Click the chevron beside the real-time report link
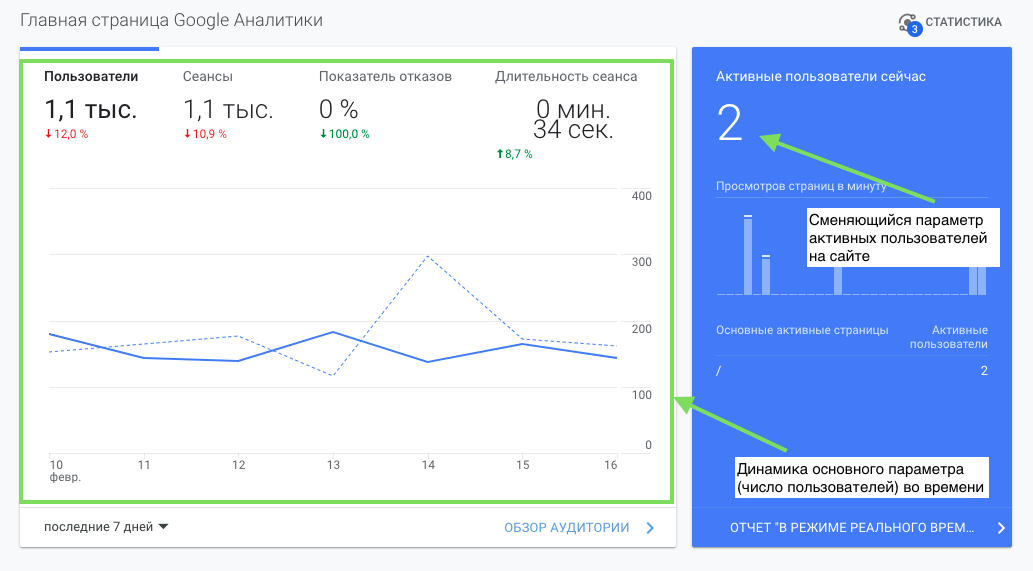The width and height of the screenshot is (1033, 571). [1001, 528]
